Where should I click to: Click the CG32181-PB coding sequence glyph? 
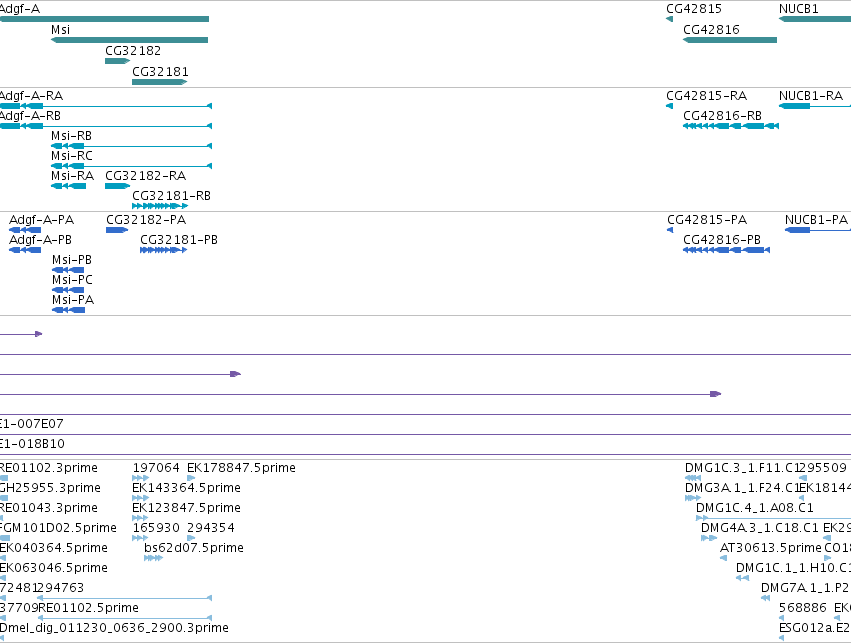(x=163, y=250)
